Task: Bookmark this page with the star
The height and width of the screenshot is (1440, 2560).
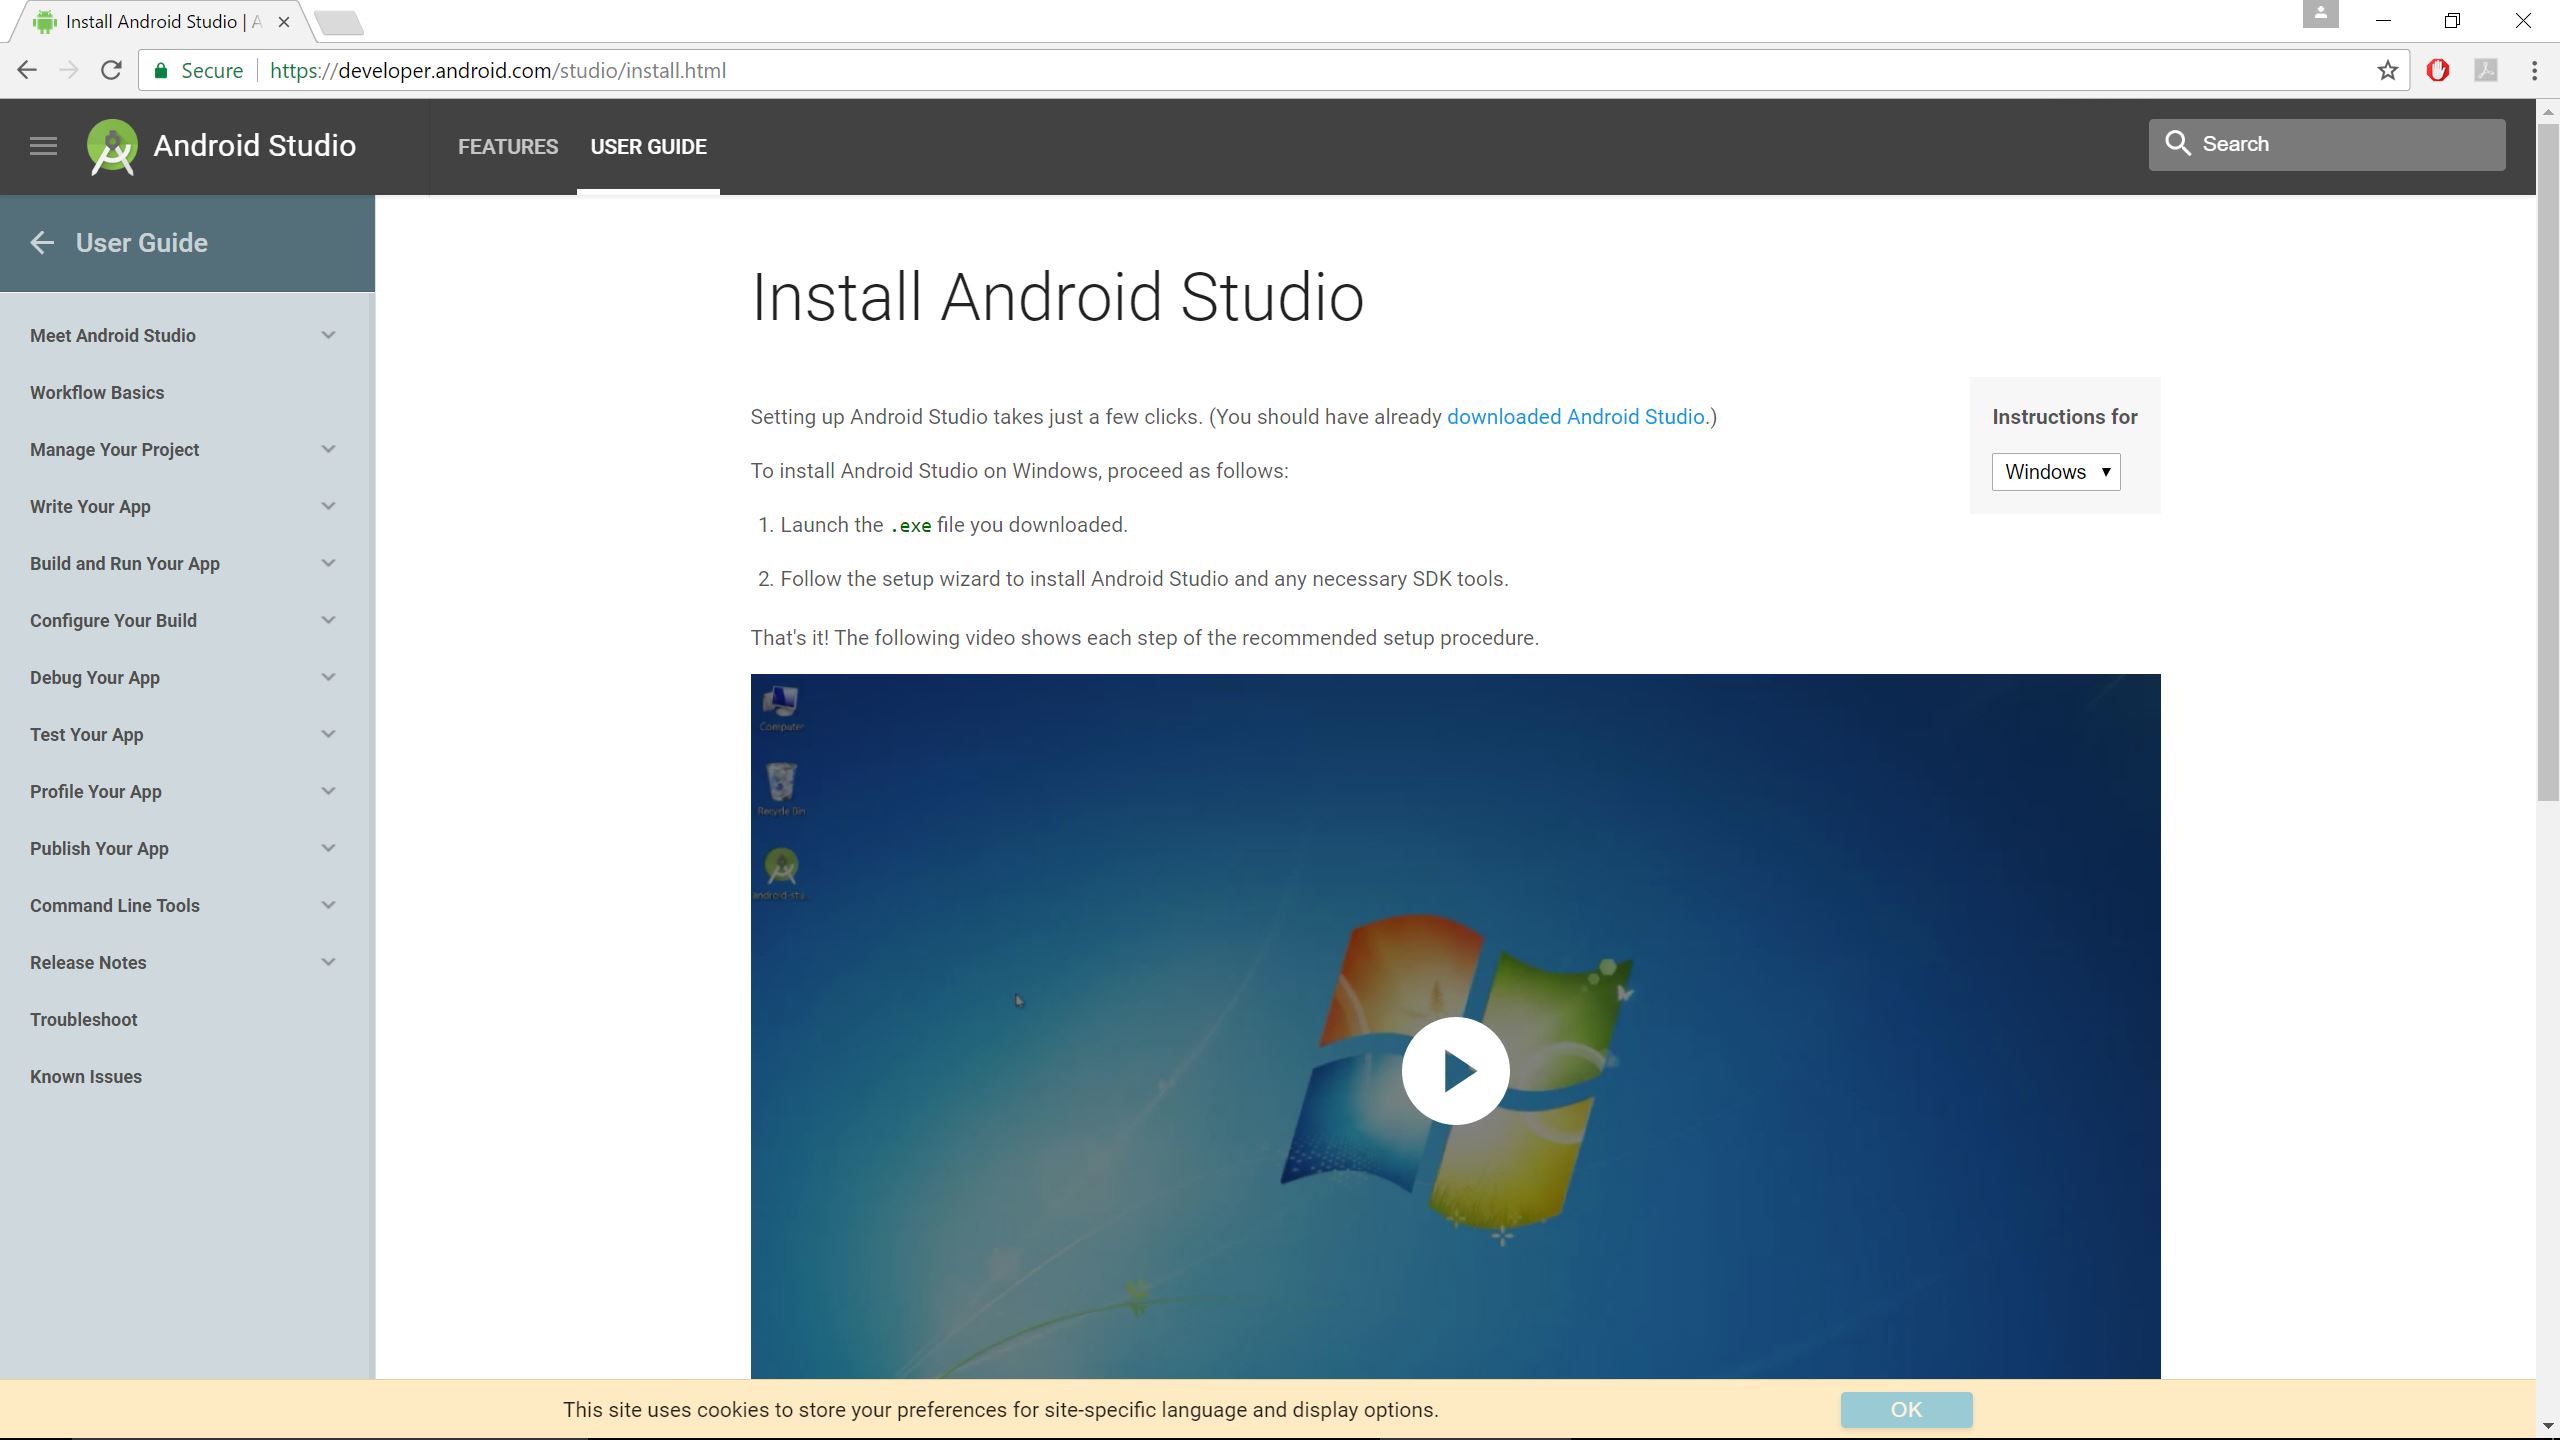Action: tap(2386, 70)
